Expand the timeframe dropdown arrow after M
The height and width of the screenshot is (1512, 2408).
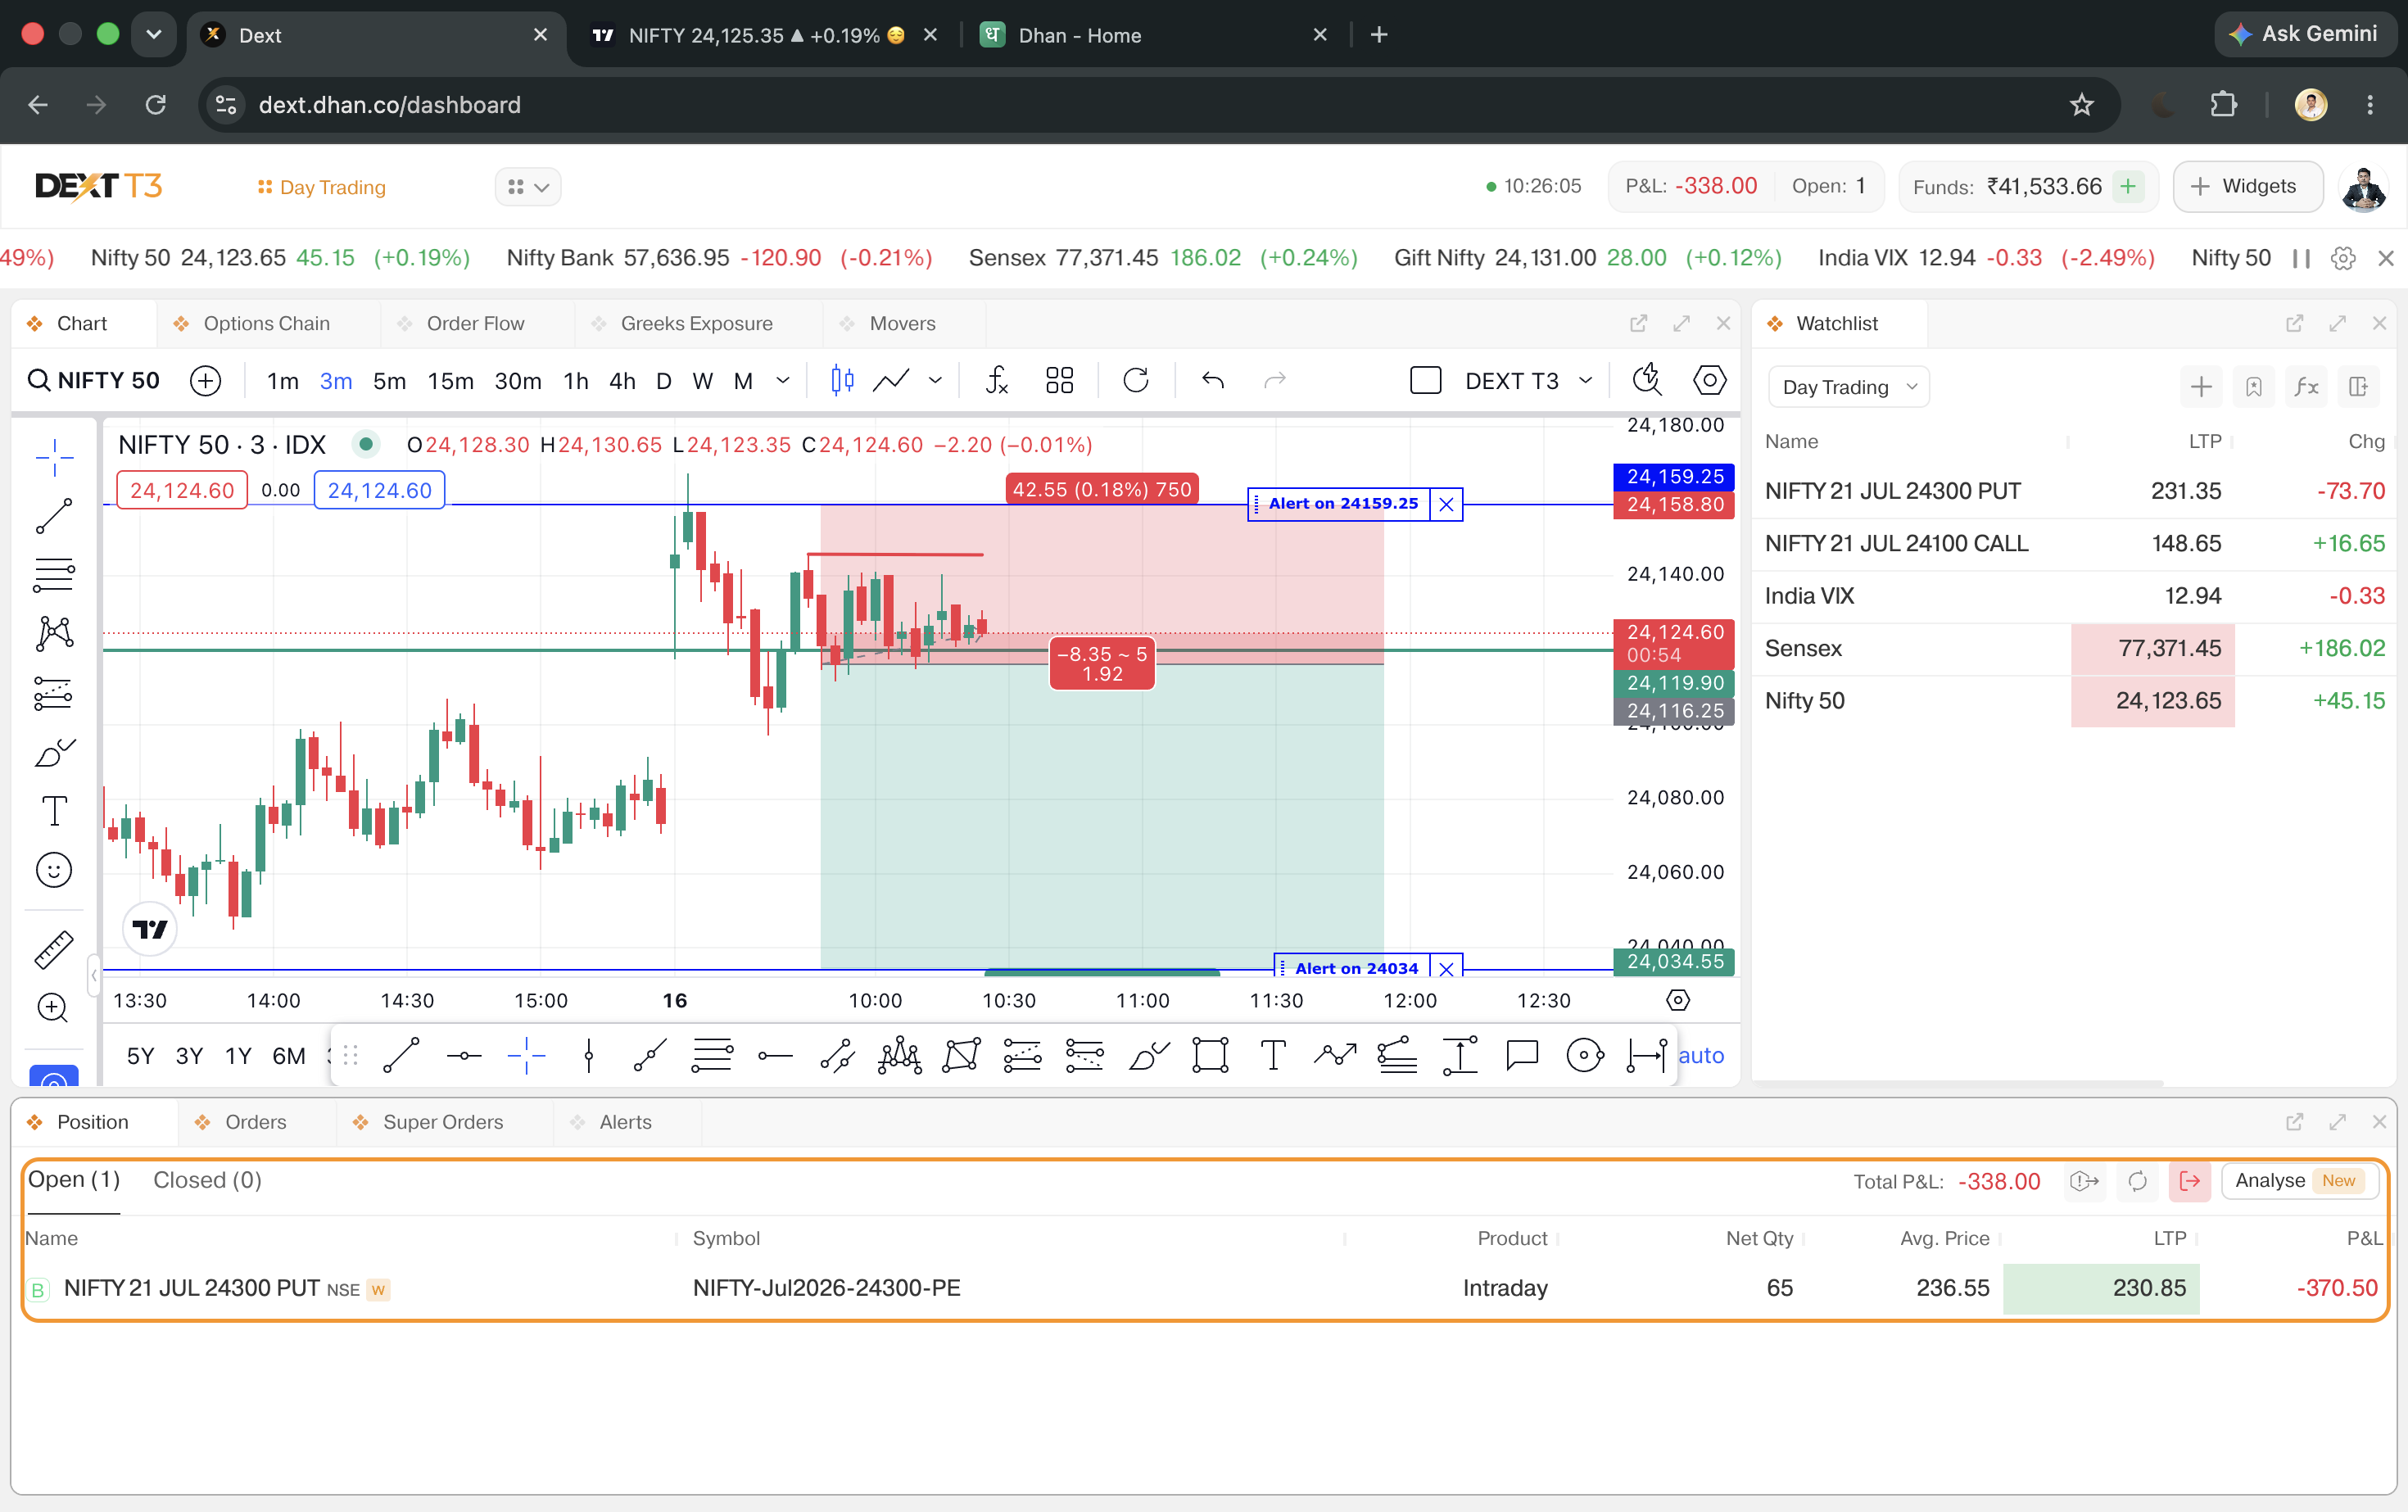pyautogui.click(x=783, y=381)
